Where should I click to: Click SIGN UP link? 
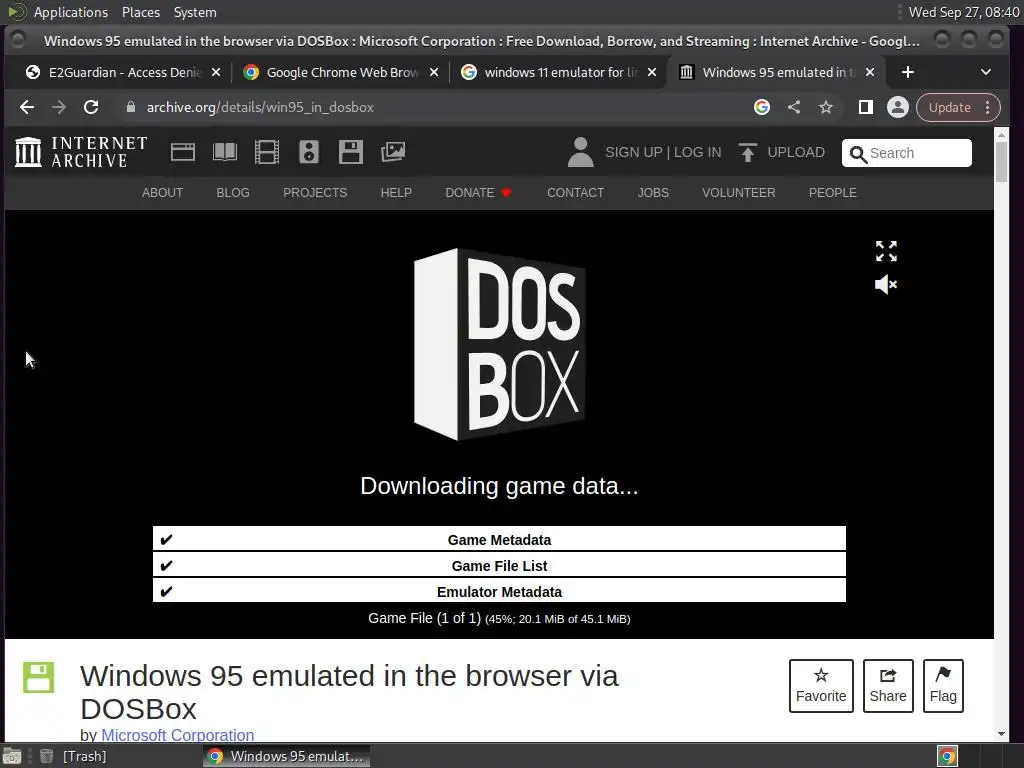coord(633,152)
